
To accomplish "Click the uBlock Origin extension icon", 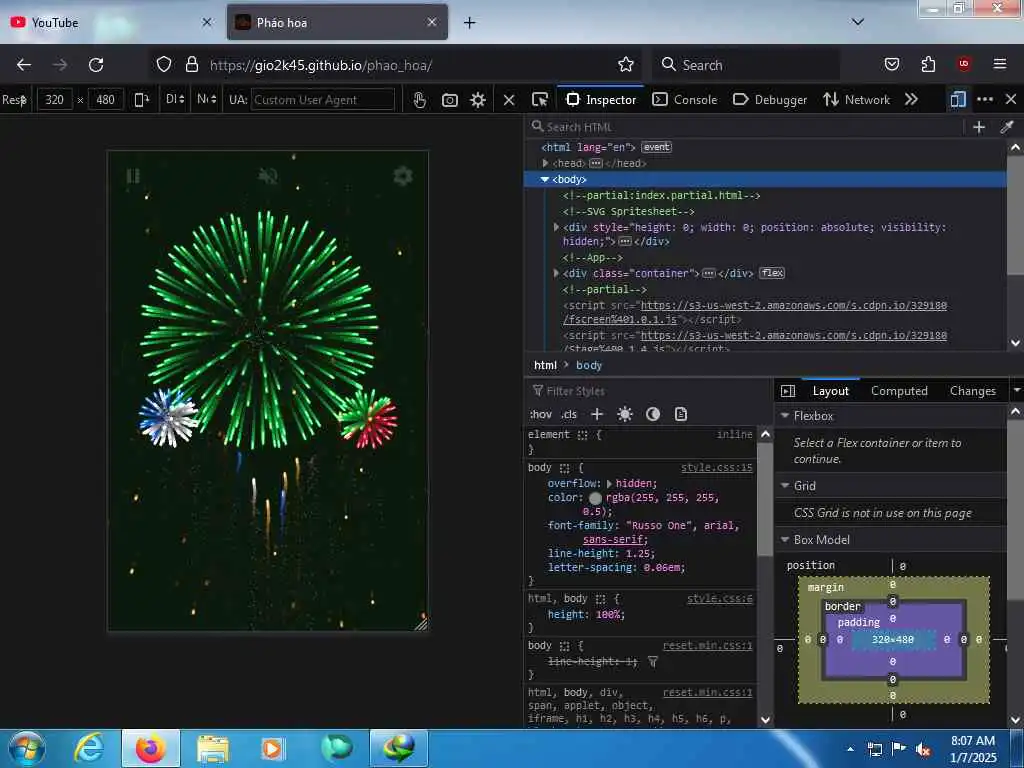I will 964,64.
